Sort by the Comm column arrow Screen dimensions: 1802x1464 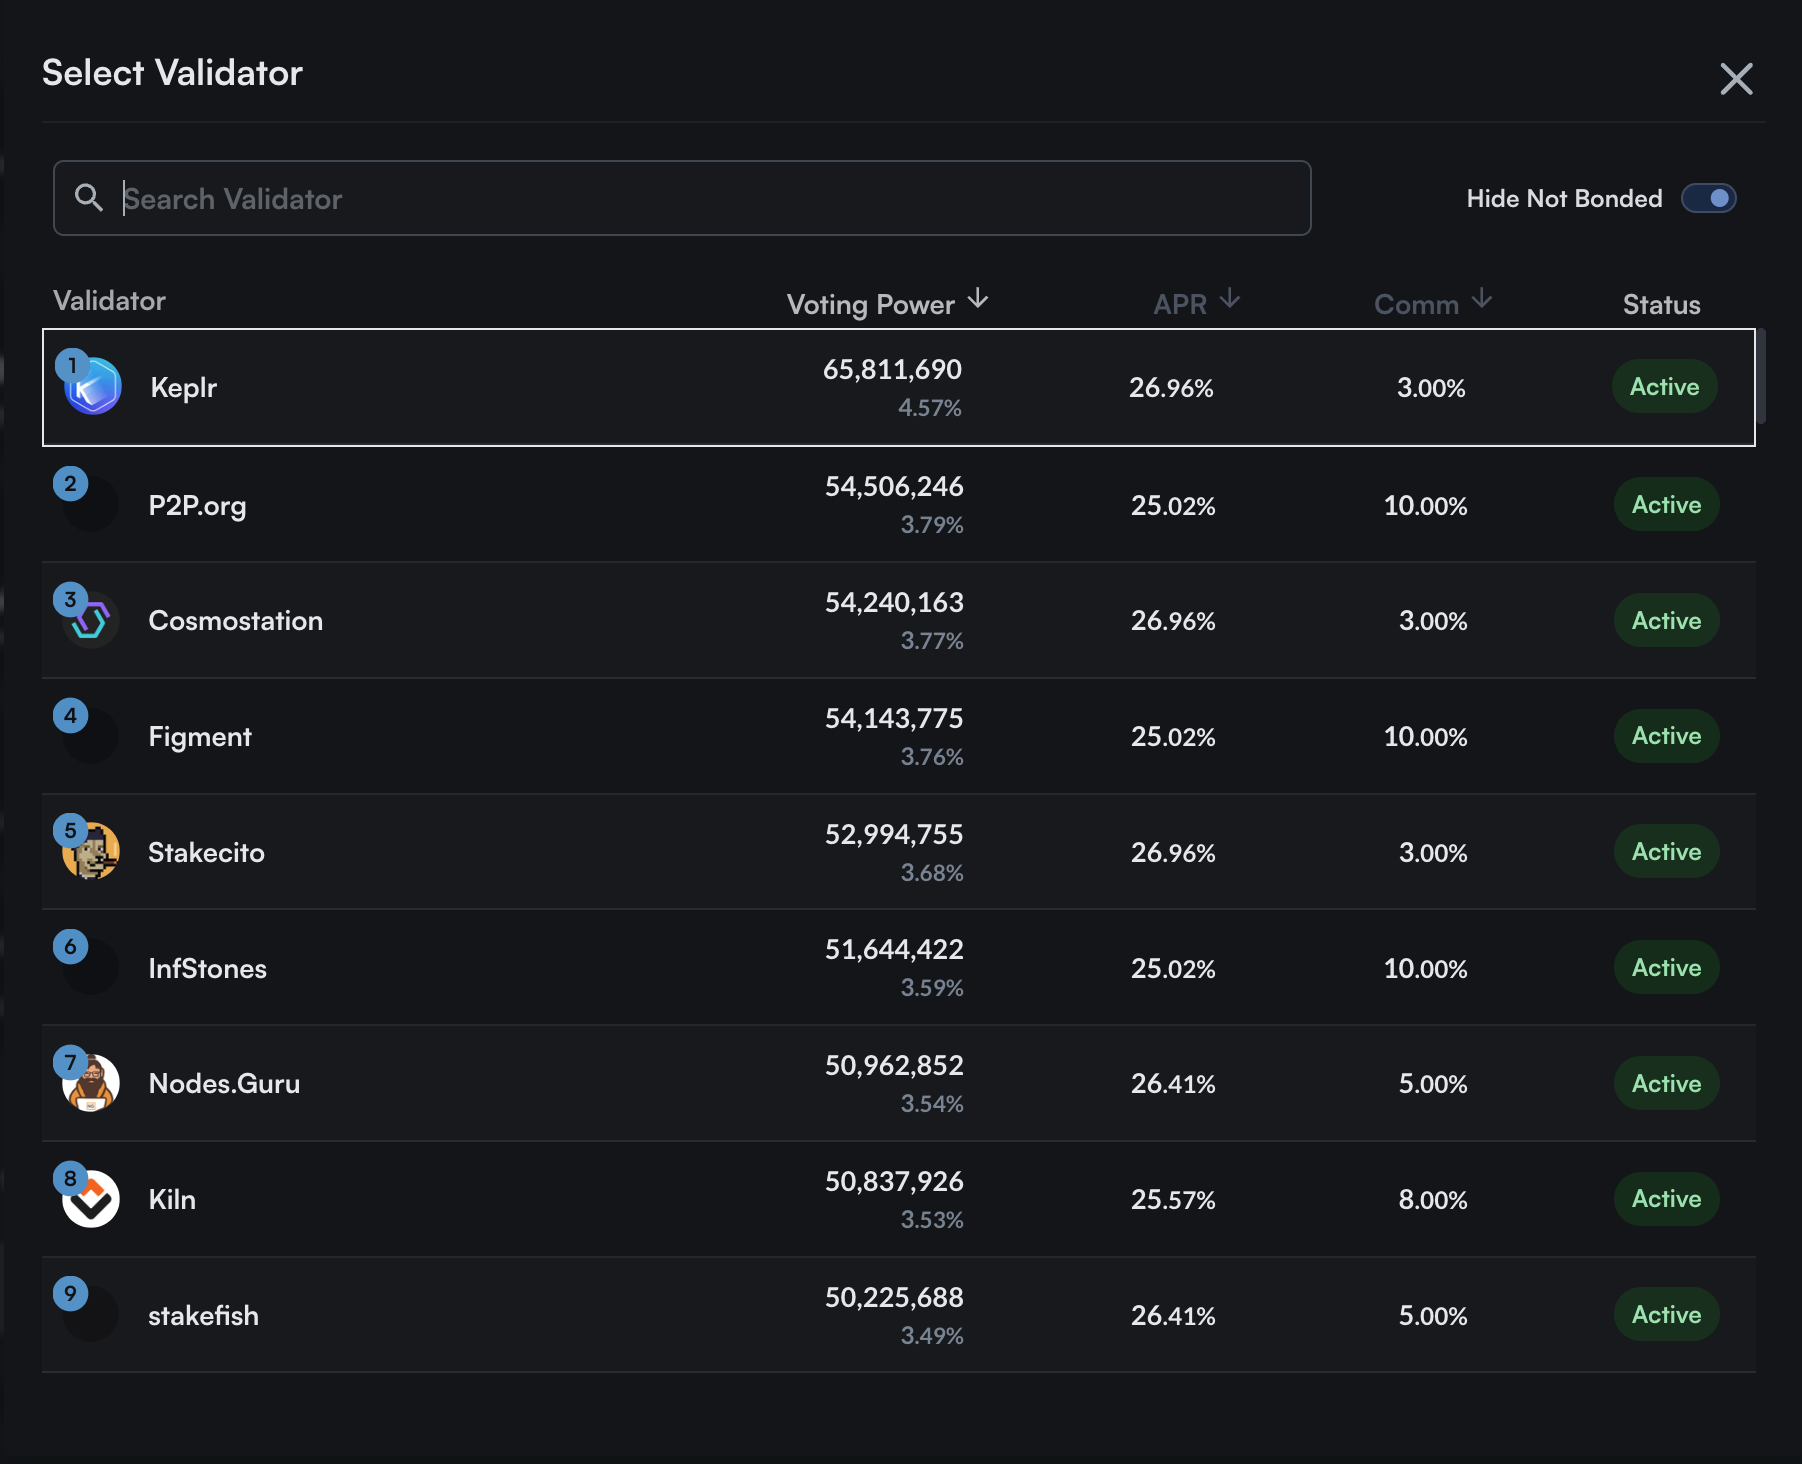[1483, 300]
